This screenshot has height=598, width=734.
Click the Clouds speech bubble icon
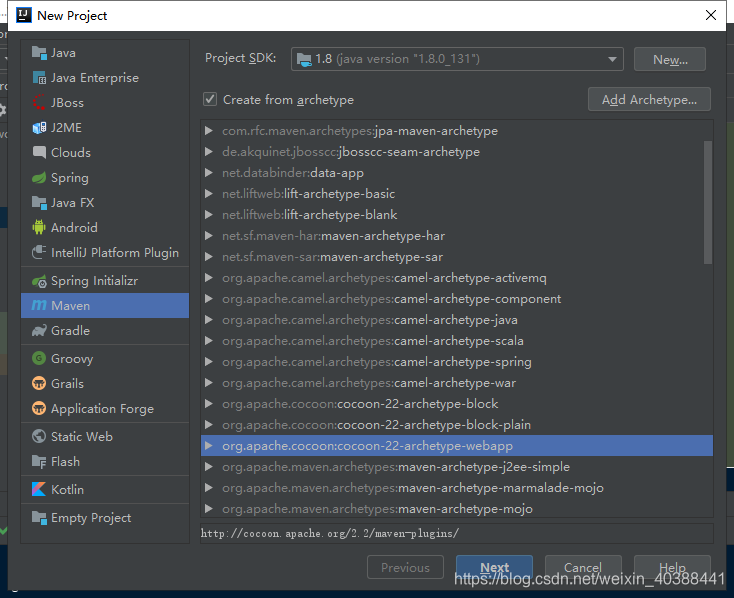tap(39, 153)
